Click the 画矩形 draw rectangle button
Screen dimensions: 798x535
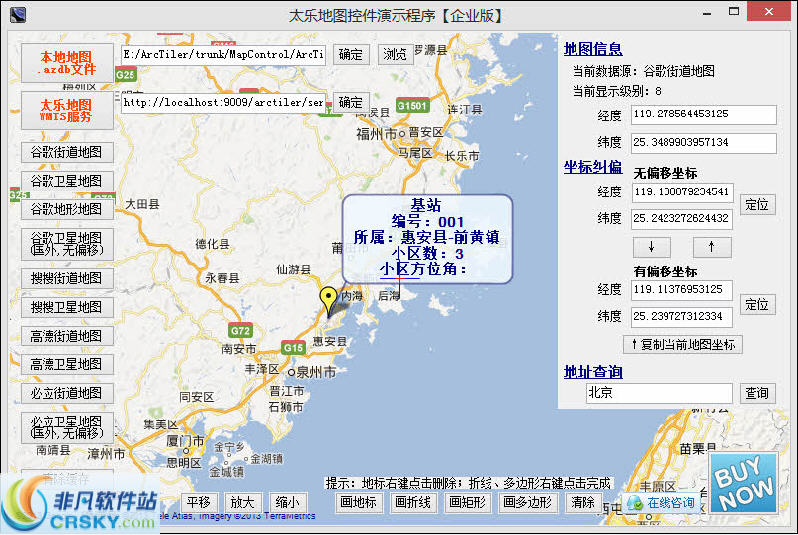click(x=467, y=502)
